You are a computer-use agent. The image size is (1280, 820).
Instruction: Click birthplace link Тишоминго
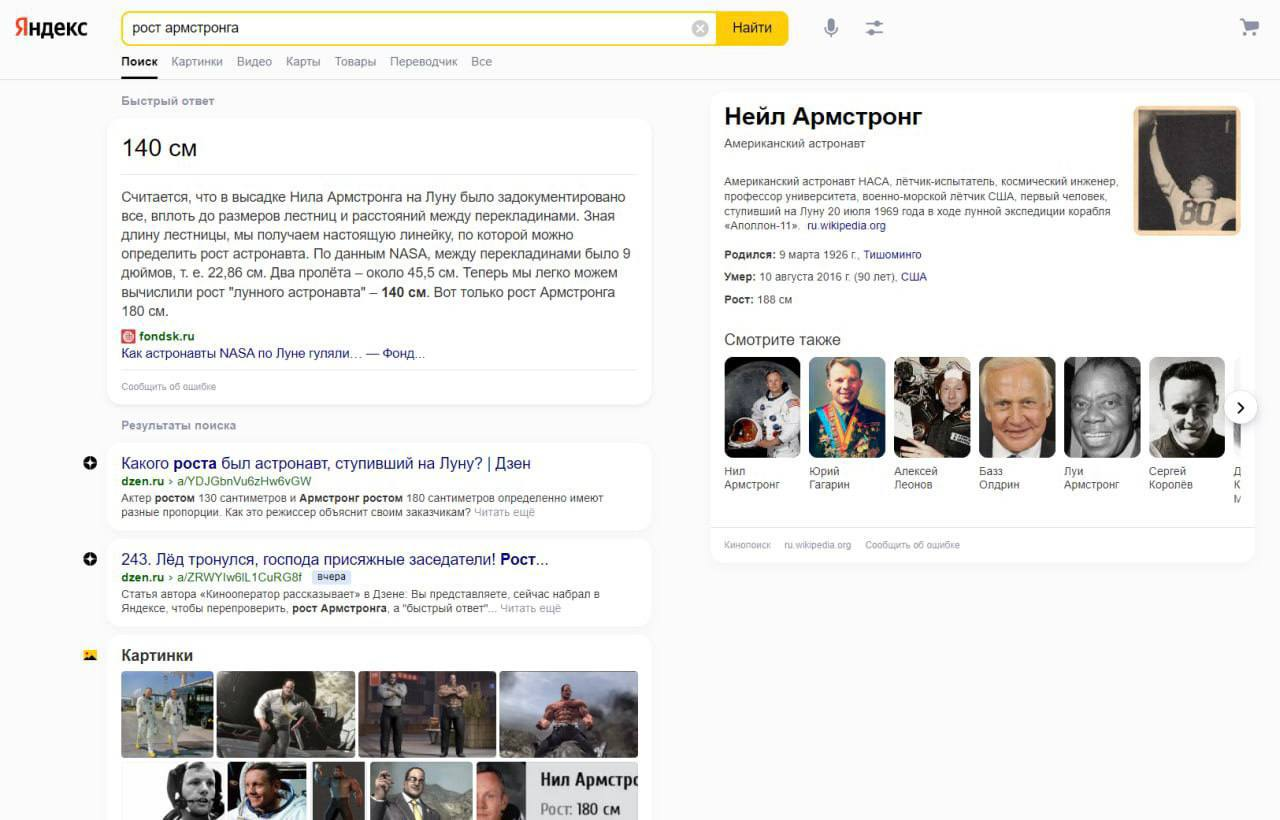[x=892, y=255]
